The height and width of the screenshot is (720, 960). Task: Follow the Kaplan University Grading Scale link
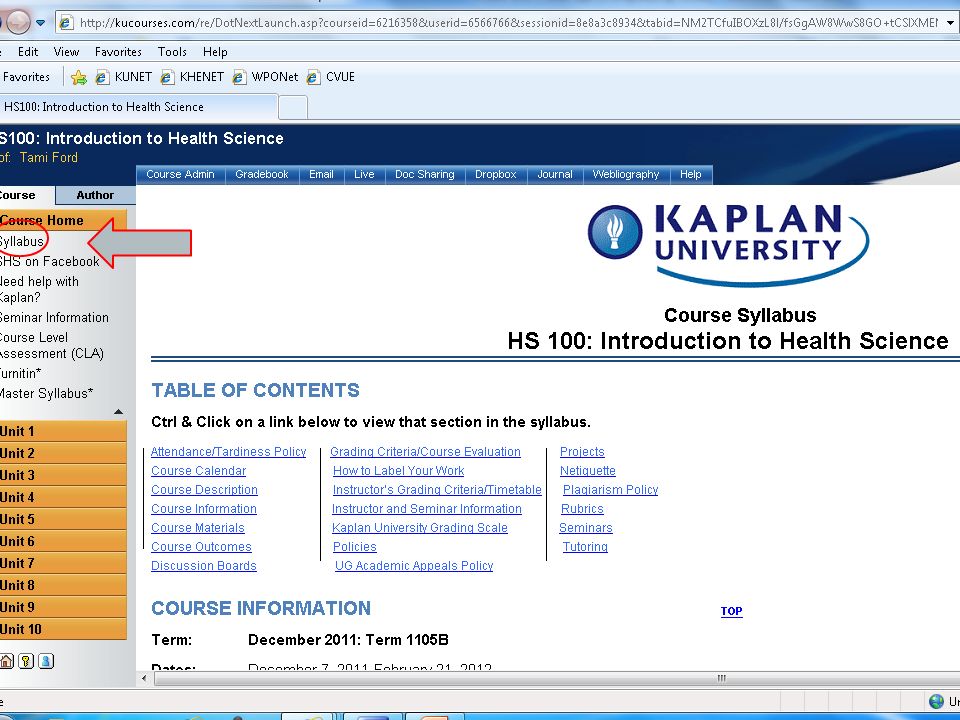click(x=420, y=528)
